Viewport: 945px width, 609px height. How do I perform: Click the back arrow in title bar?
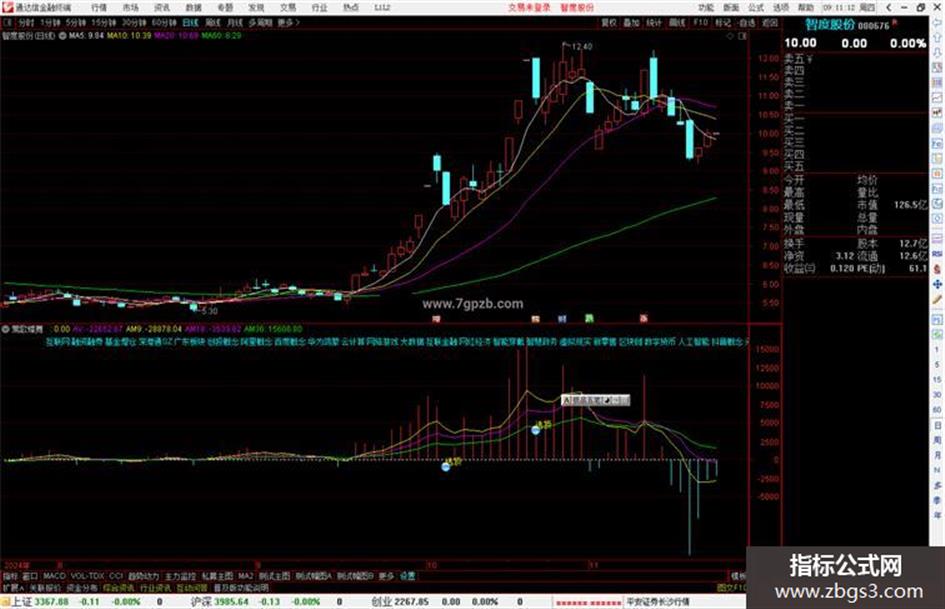coord(888,7)
